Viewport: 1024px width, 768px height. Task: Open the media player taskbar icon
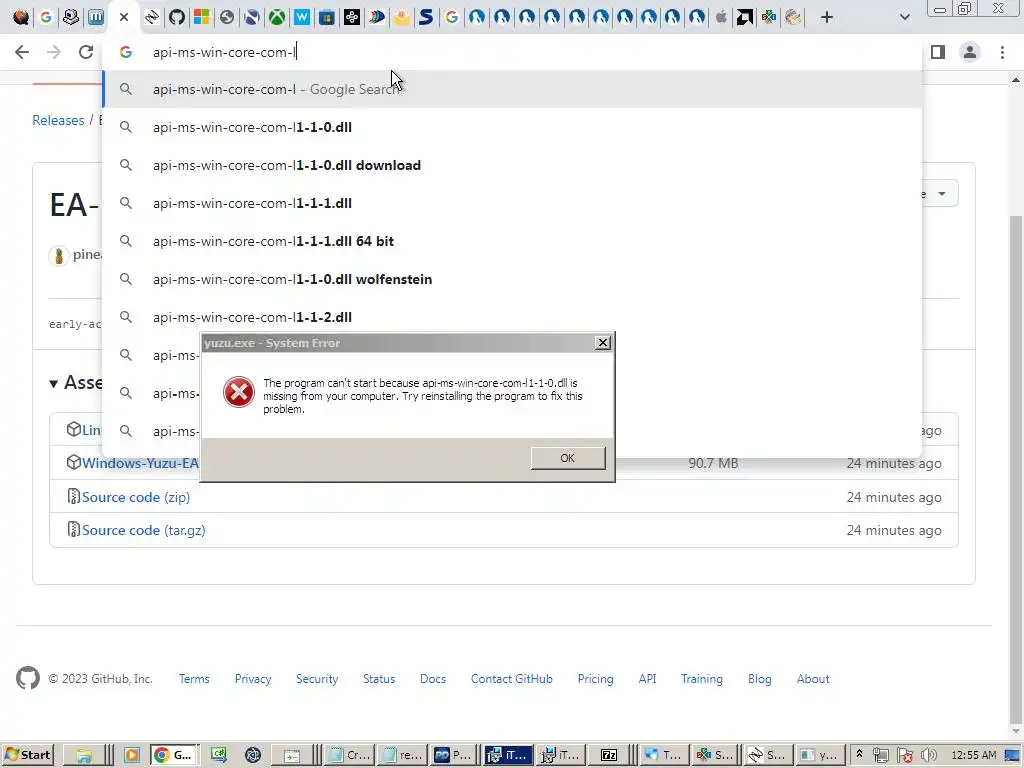coord(132,756)
